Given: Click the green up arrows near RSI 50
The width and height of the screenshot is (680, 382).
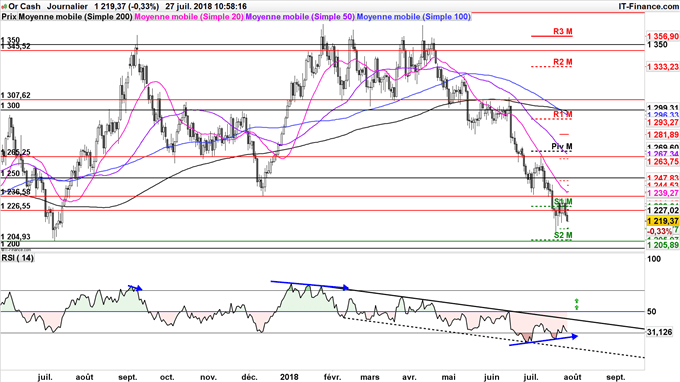Looking at the screenshot, I should tap(576, 304).
